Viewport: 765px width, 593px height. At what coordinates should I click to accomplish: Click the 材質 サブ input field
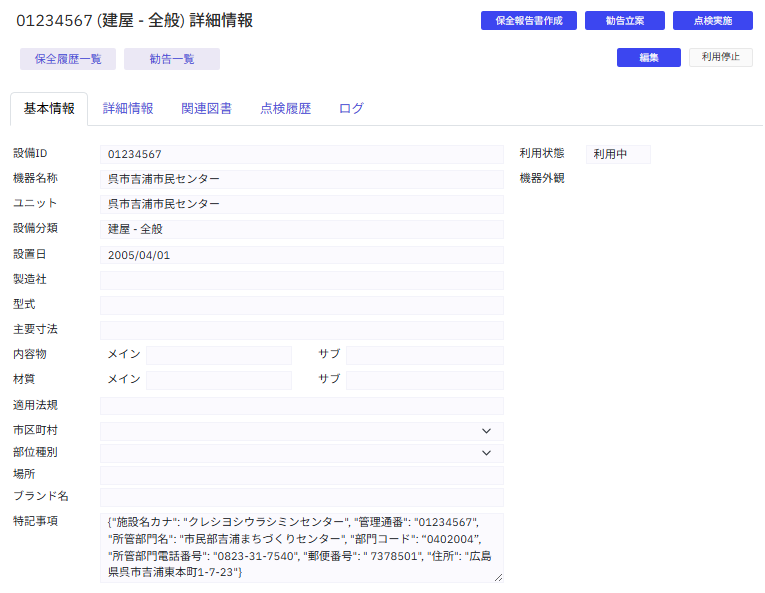click(424, 380)
